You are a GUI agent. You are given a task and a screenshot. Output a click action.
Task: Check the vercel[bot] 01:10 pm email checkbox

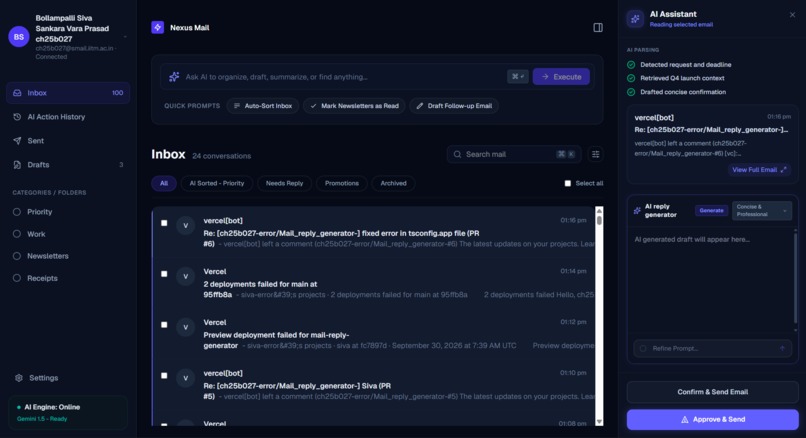[x=164, y=375]
